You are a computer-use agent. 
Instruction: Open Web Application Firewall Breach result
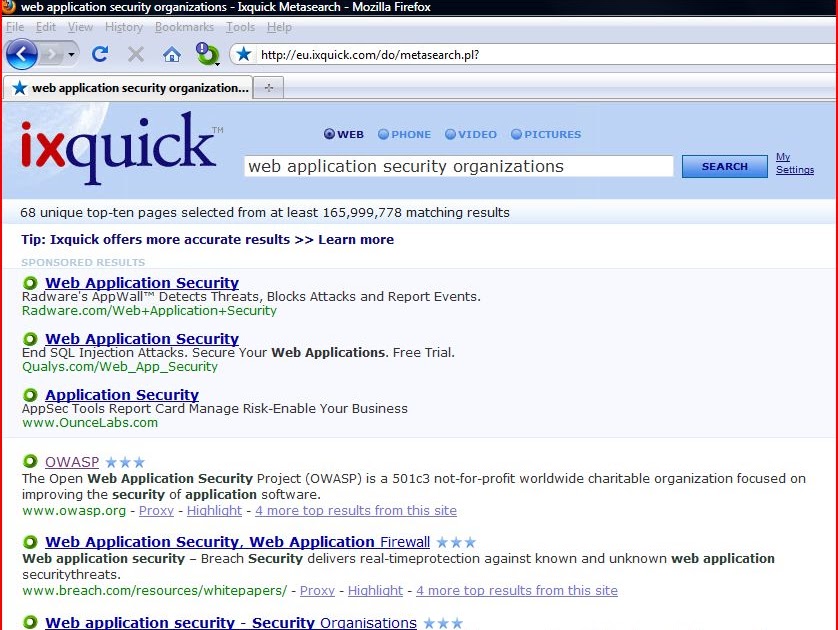(x=237, y=541)
